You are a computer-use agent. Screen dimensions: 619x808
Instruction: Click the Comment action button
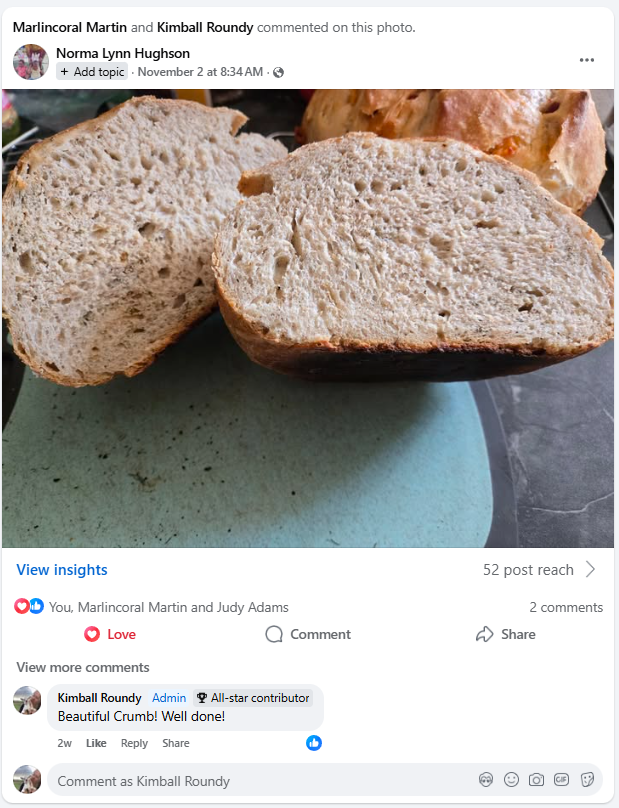coord(308,634)
